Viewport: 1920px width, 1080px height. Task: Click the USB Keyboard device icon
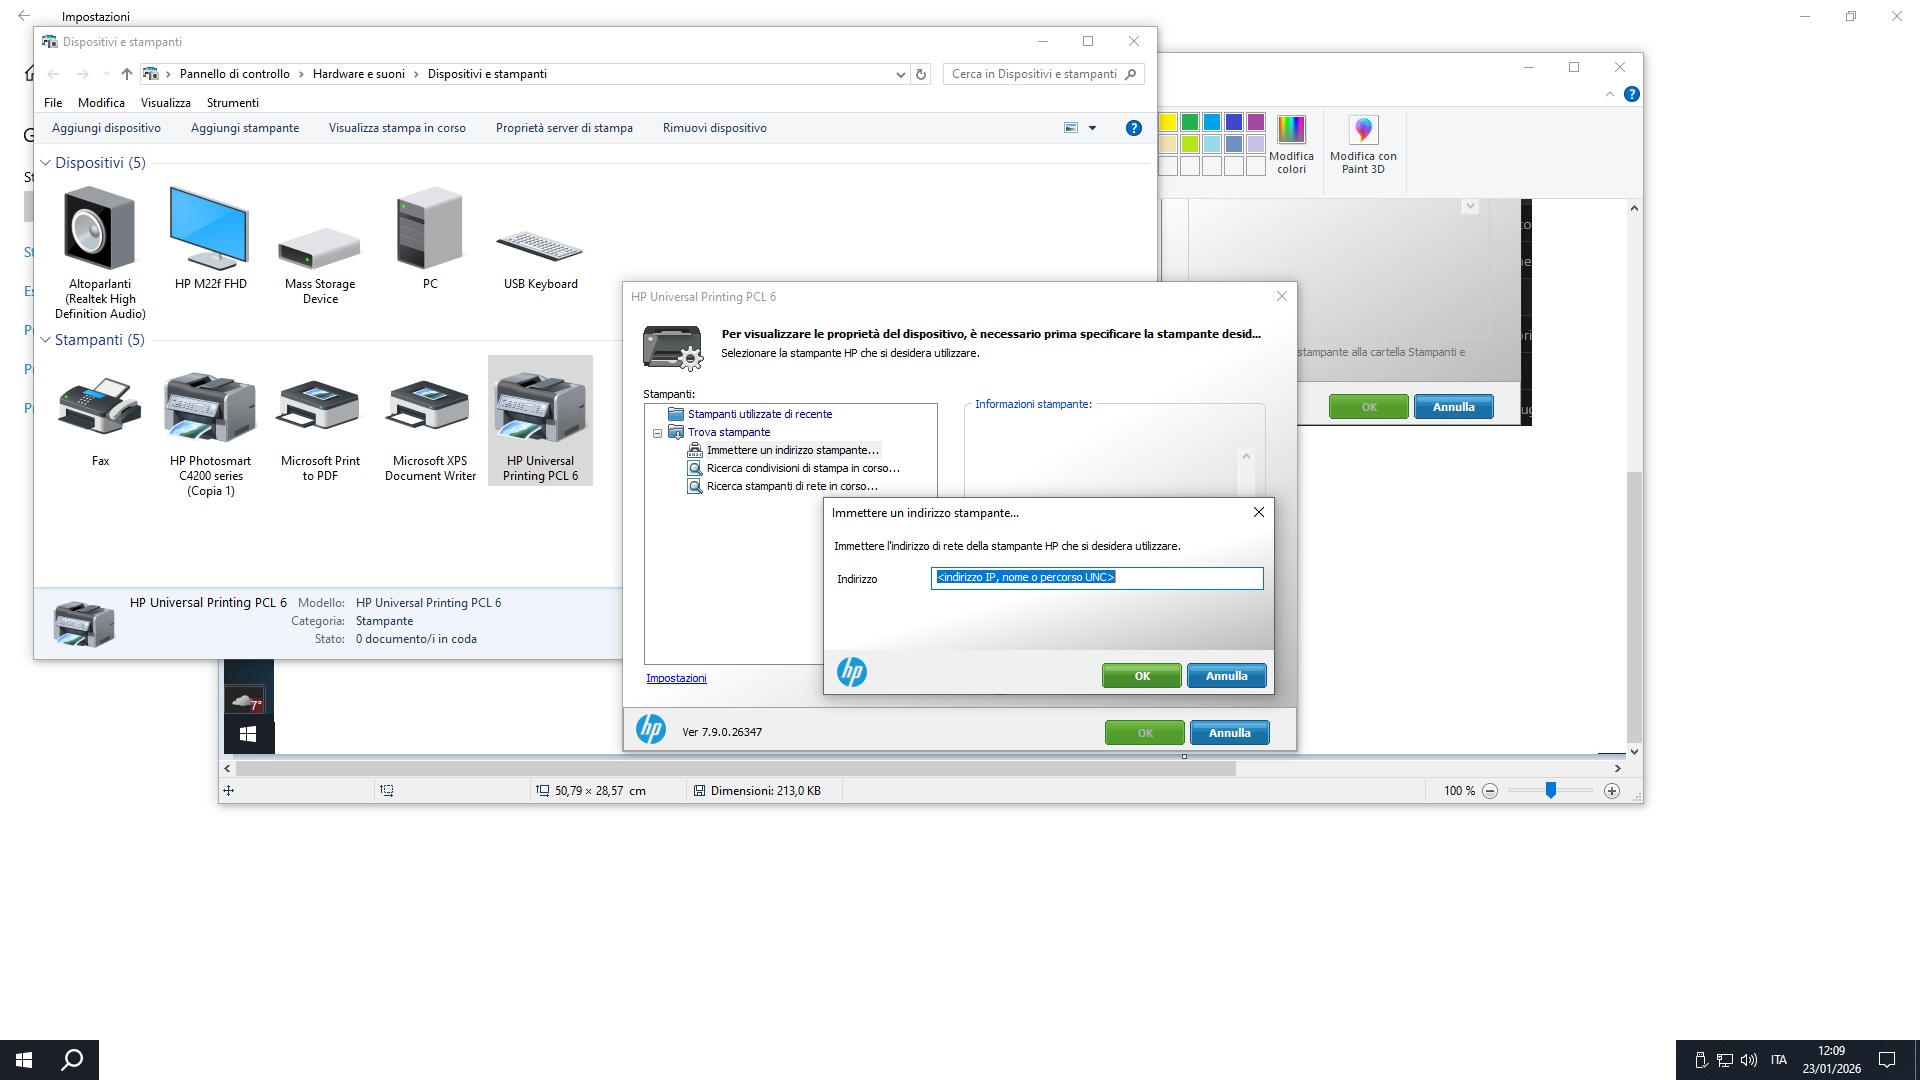coord(540,246)
